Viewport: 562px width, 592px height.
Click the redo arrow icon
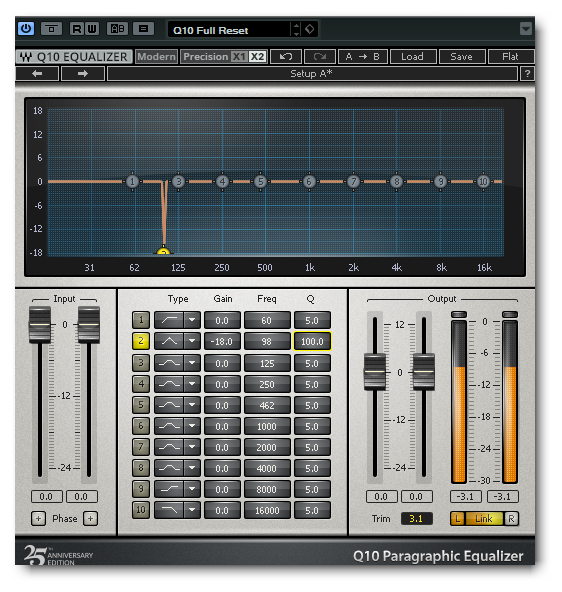point(320,57)
